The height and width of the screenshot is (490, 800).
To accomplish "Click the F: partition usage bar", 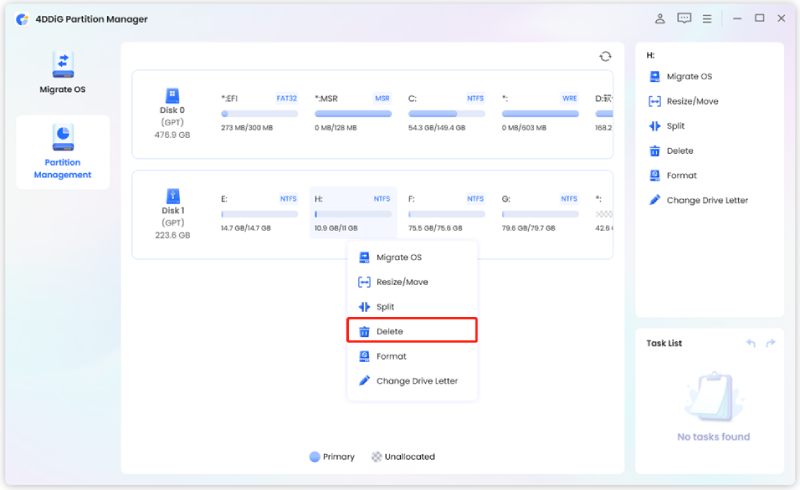I will point(446,214).
